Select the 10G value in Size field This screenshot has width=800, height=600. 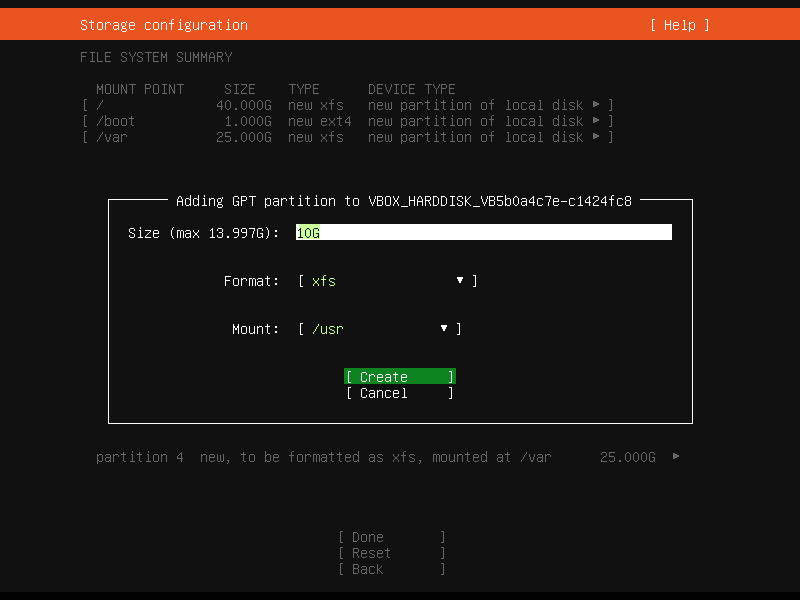click(x=307, y=232)
